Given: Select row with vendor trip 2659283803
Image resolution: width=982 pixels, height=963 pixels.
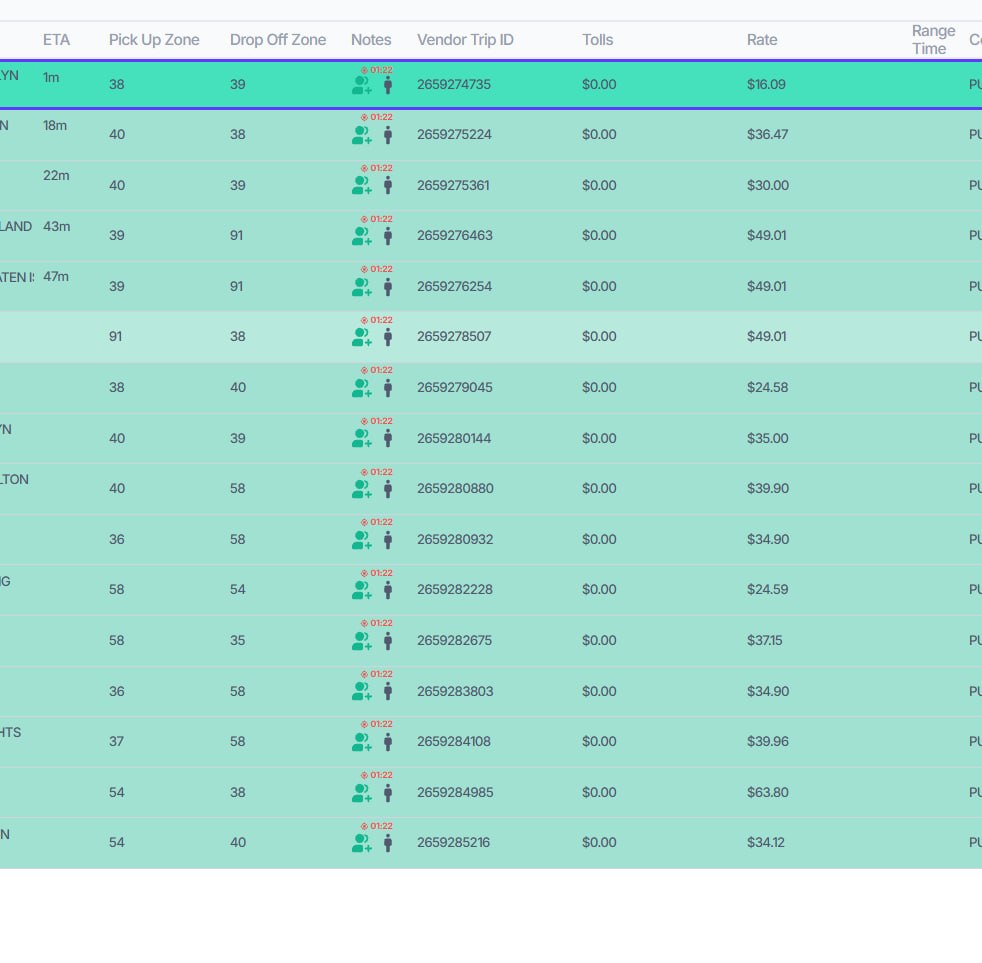Looking at the screenshot, I should tap(491, 691).
